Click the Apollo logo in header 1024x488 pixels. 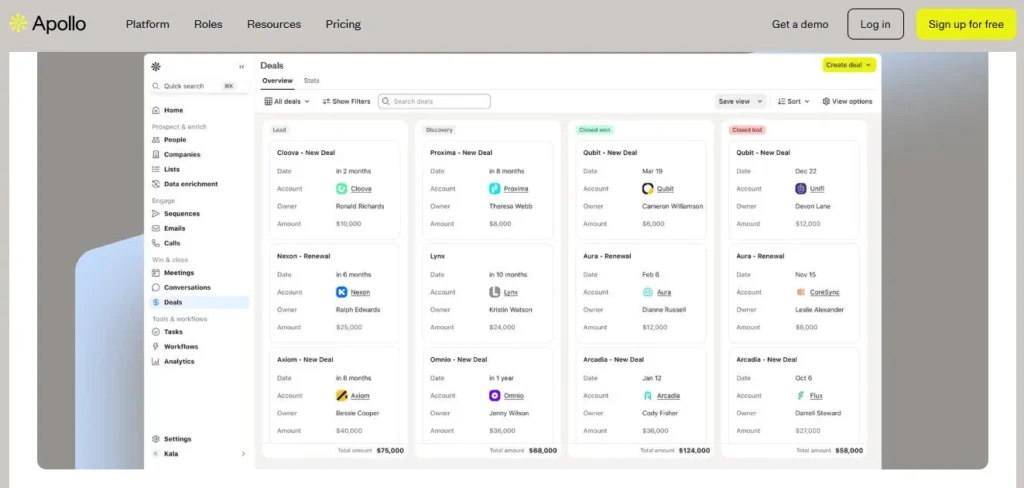click(48, 24)
